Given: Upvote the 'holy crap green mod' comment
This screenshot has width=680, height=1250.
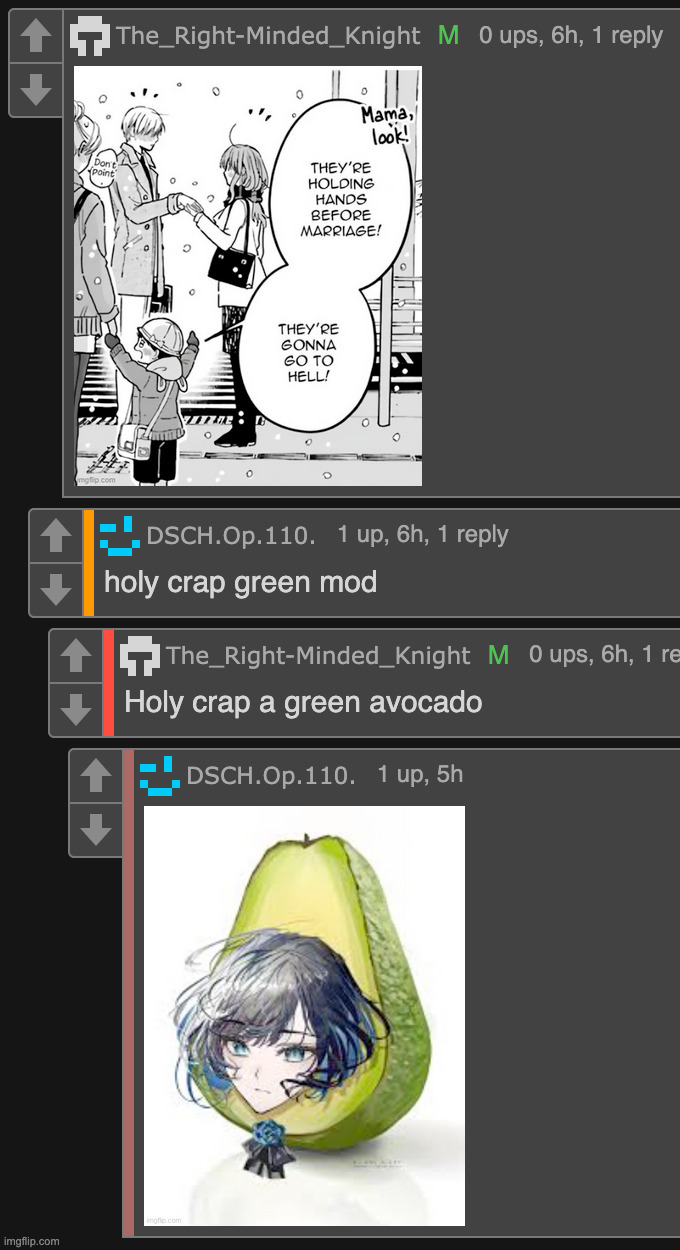Looking at the screenshot, I should pos(56,537).
